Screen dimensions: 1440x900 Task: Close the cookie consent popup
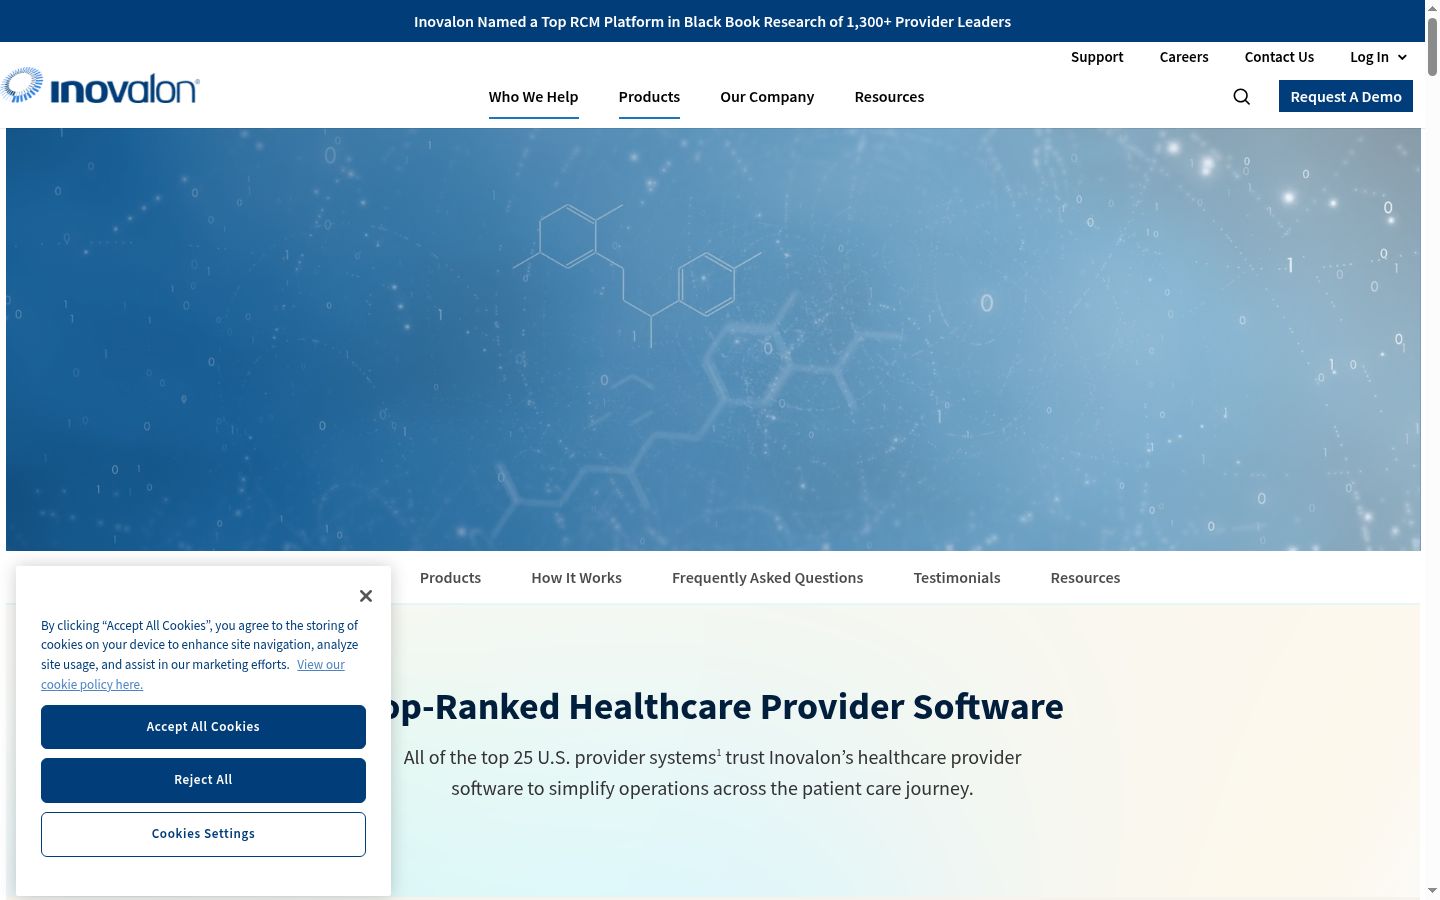[366, 596]
